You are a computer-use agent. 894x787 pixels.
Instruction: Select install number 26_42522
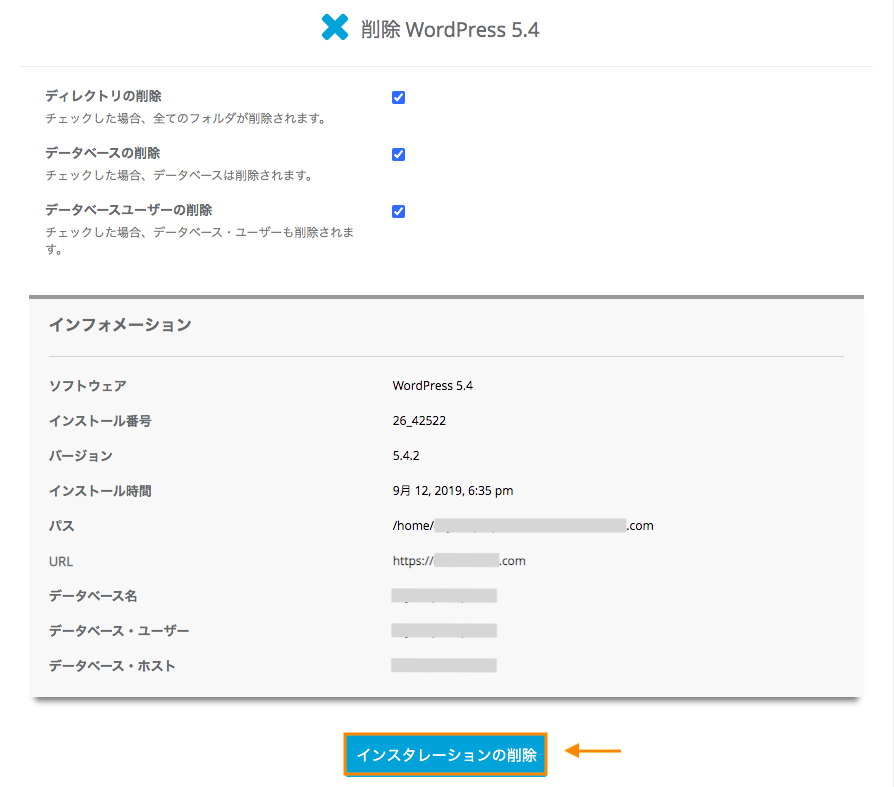coord(419,421)
